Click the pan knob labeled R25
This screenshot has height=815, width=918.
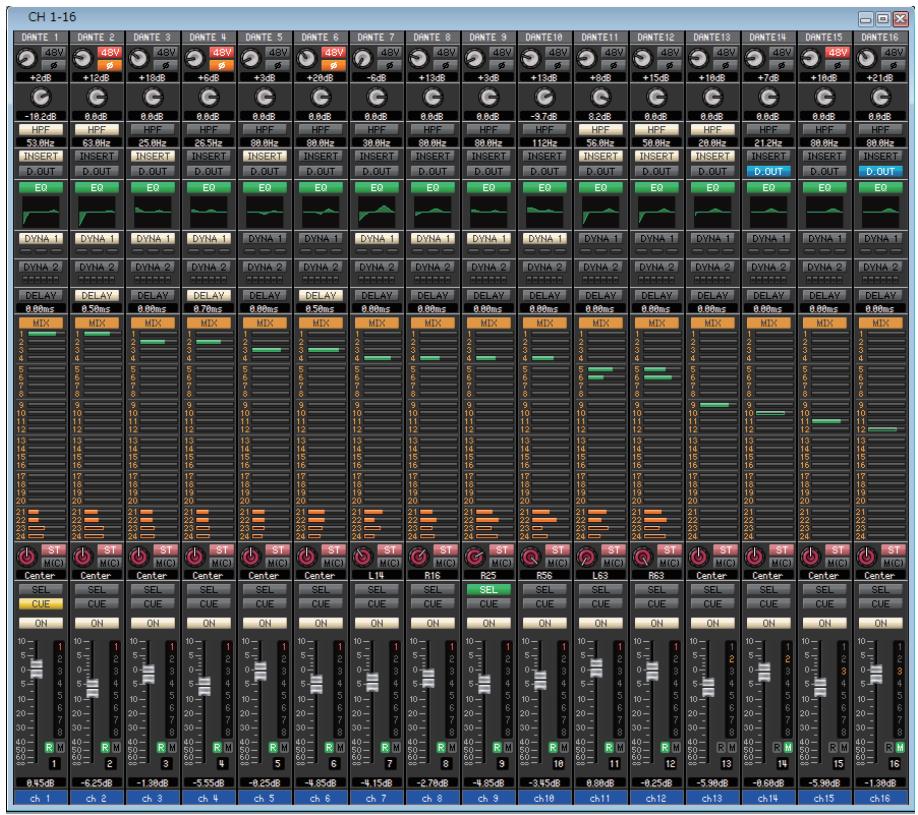coord(475,557)
